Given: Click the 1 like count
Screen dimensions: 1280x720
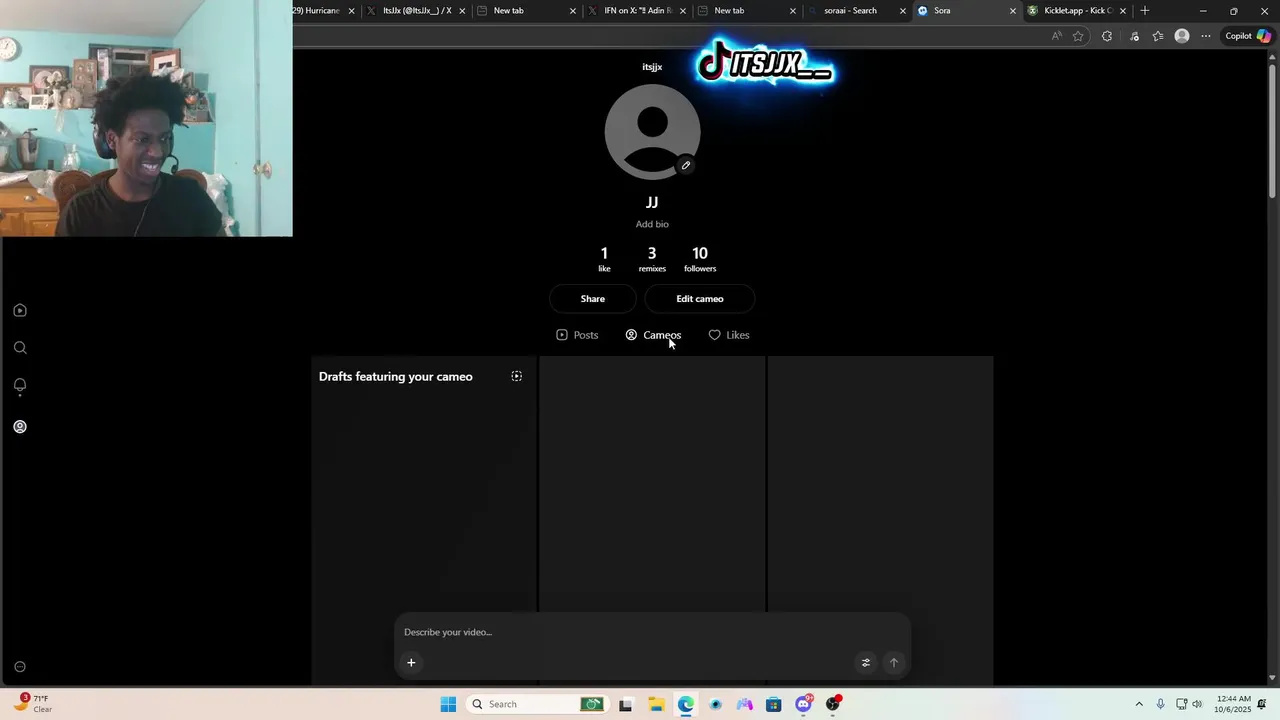Looking at the screenshot, I should [x=604, y=259].
